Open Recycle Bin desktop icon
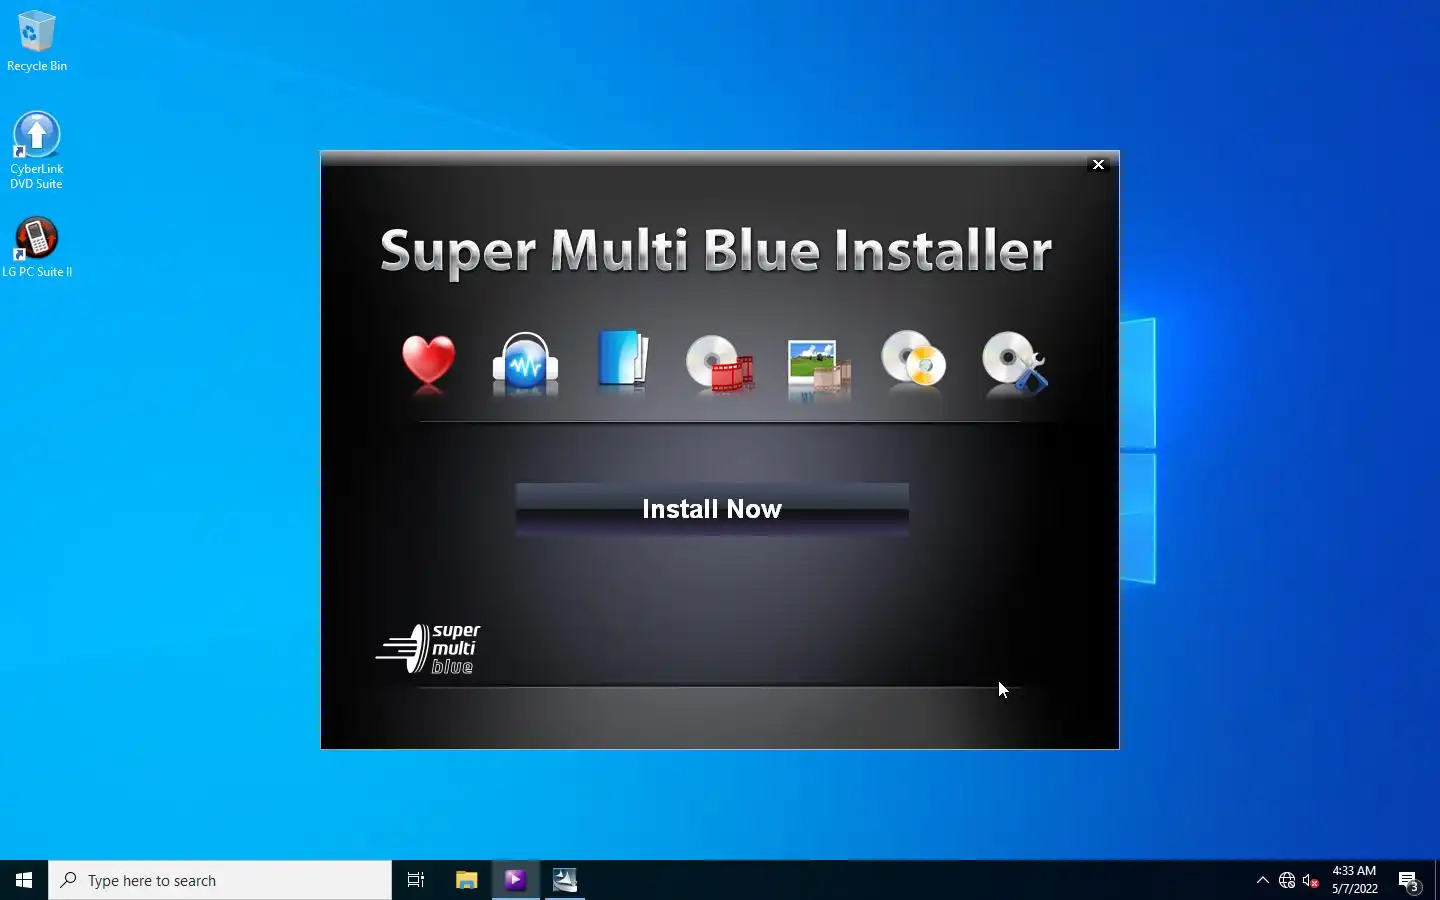The width and height of the screenshot is (1440, 900). (37, 41)
